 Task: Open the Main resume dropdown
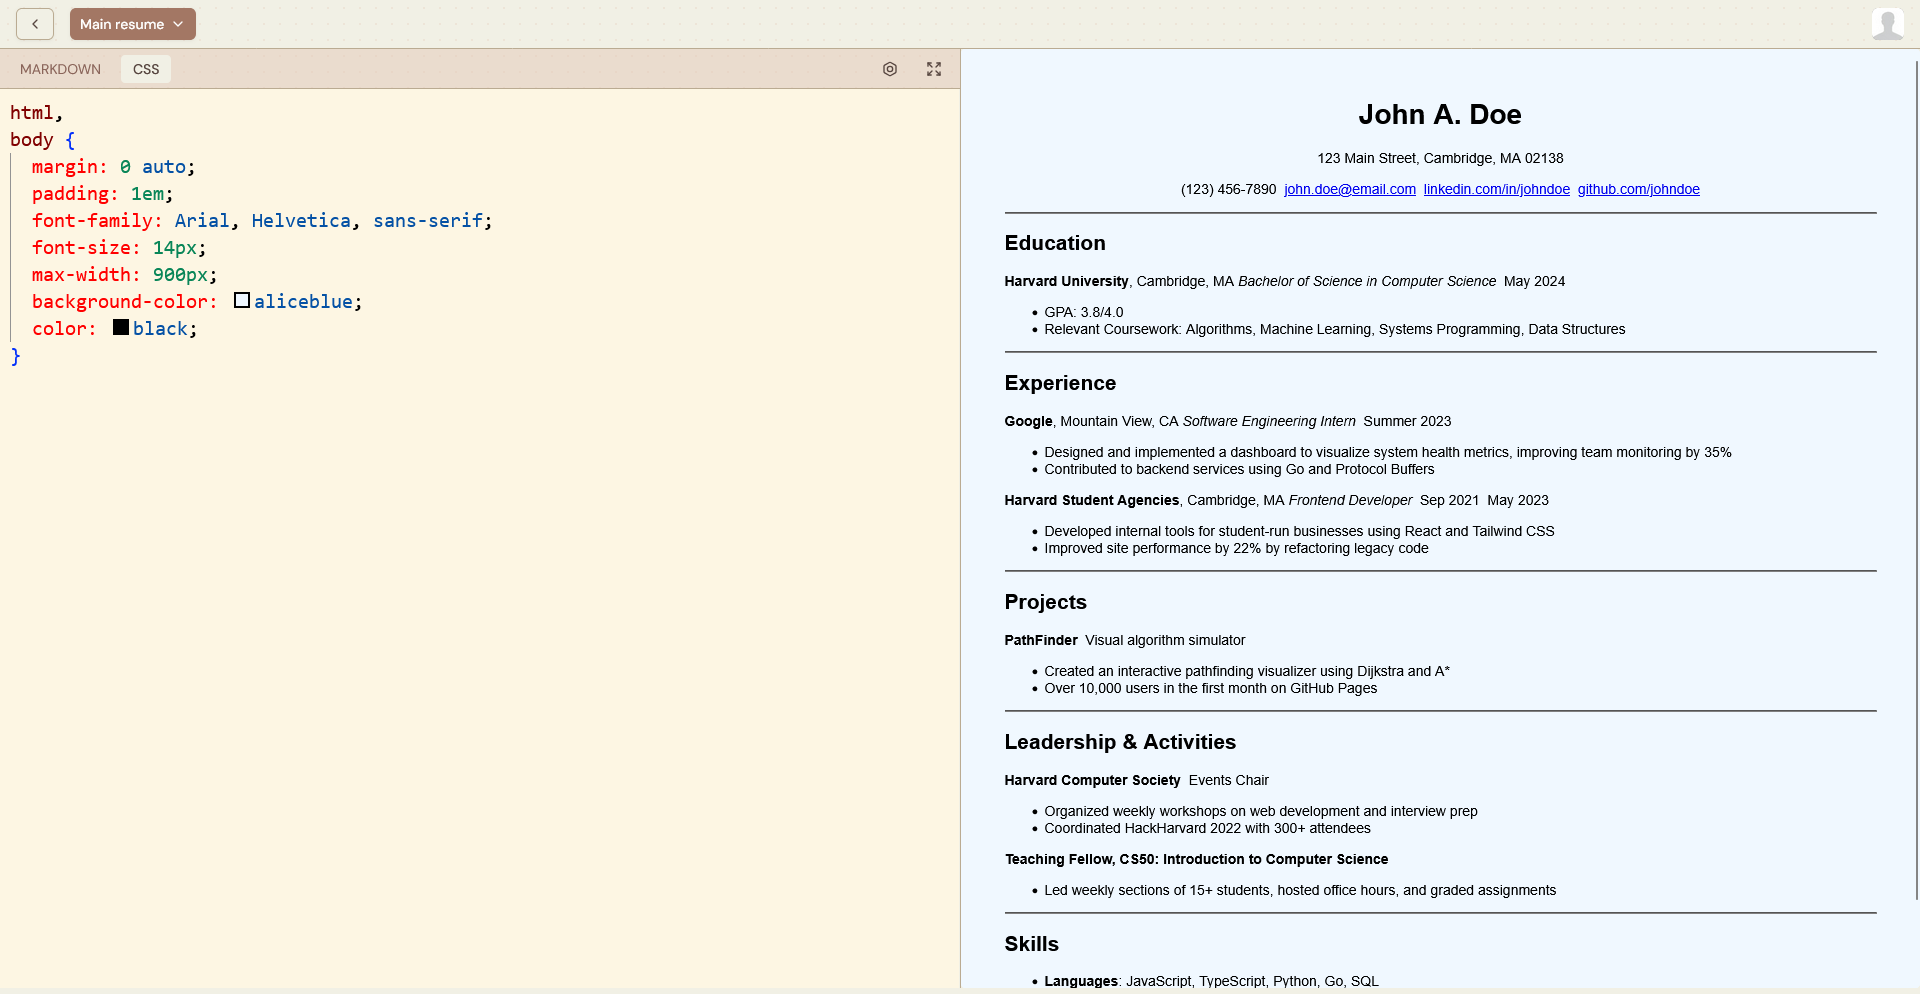(132, 23)
